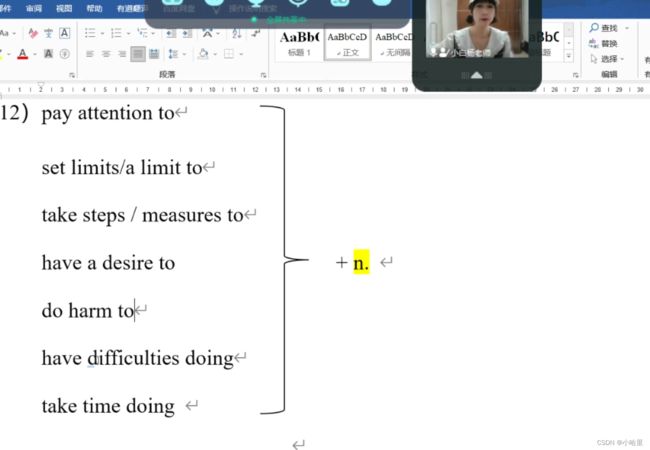Click the shading paint bucket icon
650x450 pixels.
pyautogui.click(x=203, y=53)
